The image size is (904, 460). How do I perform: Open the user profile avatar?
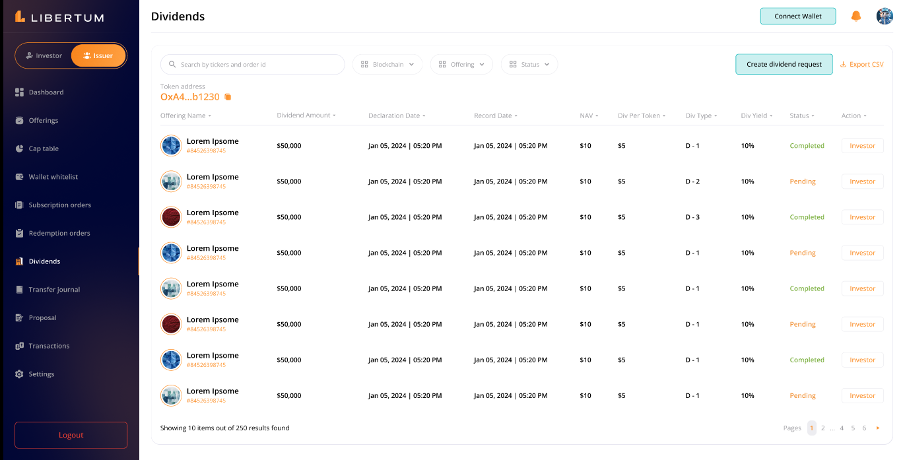click(x=884, y=16)
